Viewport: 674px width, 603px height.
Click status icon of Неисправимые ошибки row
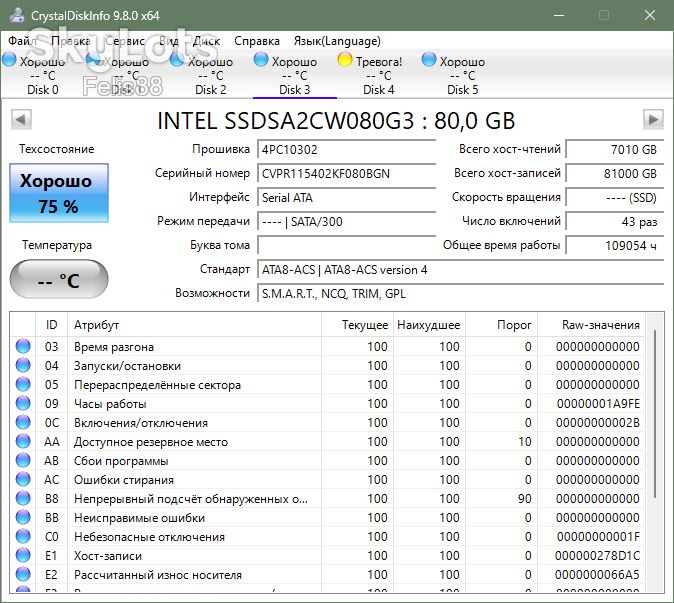pos(23,518)
